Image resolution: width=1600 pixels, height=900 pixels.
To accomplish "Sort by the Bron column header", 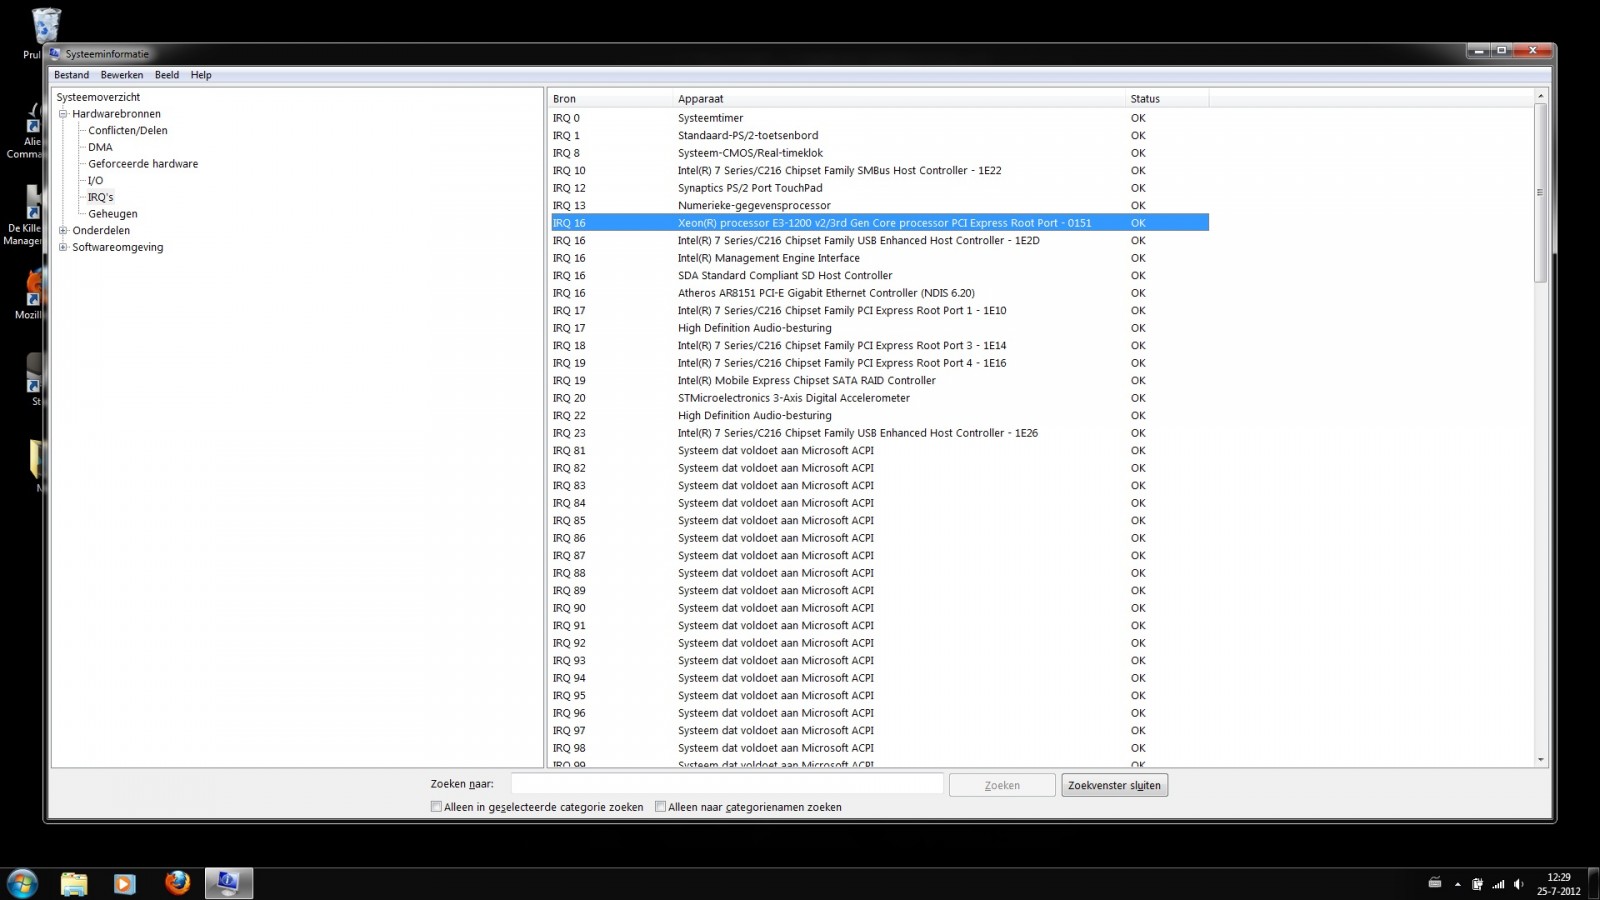I will (610, 98).
